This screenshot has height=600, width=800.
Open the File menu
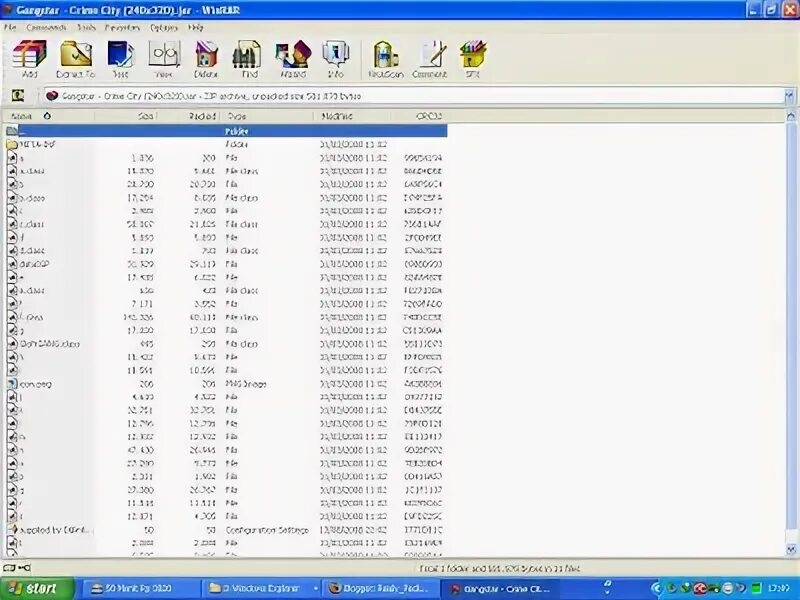tap(10, 27)
